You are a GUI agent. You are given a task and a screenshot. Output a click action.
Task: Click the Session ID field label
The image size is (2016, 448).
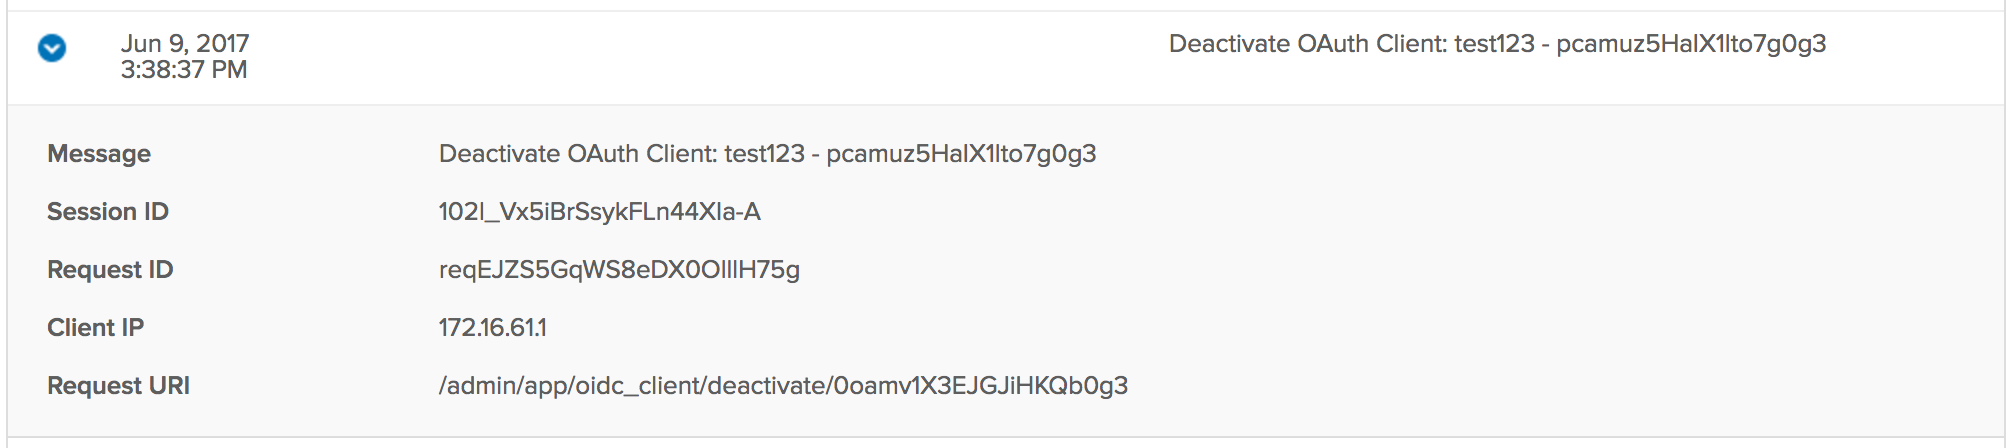click(x=108, y=212)
